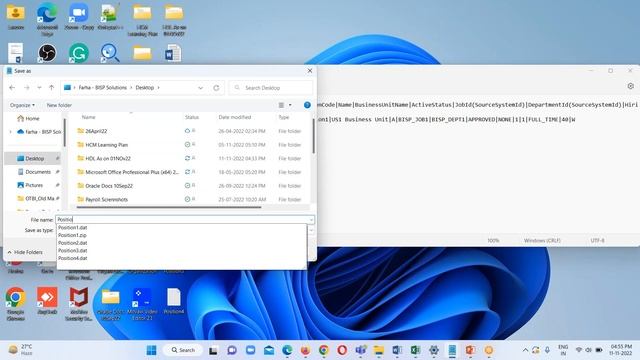Select Desktop in navigation pane
This screenshot has height=360, width=640.
pos(34,158)
